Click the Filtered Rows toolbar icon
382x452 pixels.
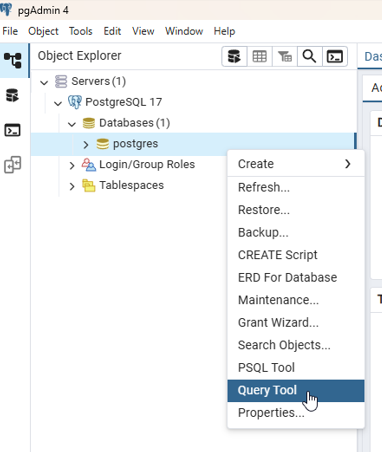(285, 56)
